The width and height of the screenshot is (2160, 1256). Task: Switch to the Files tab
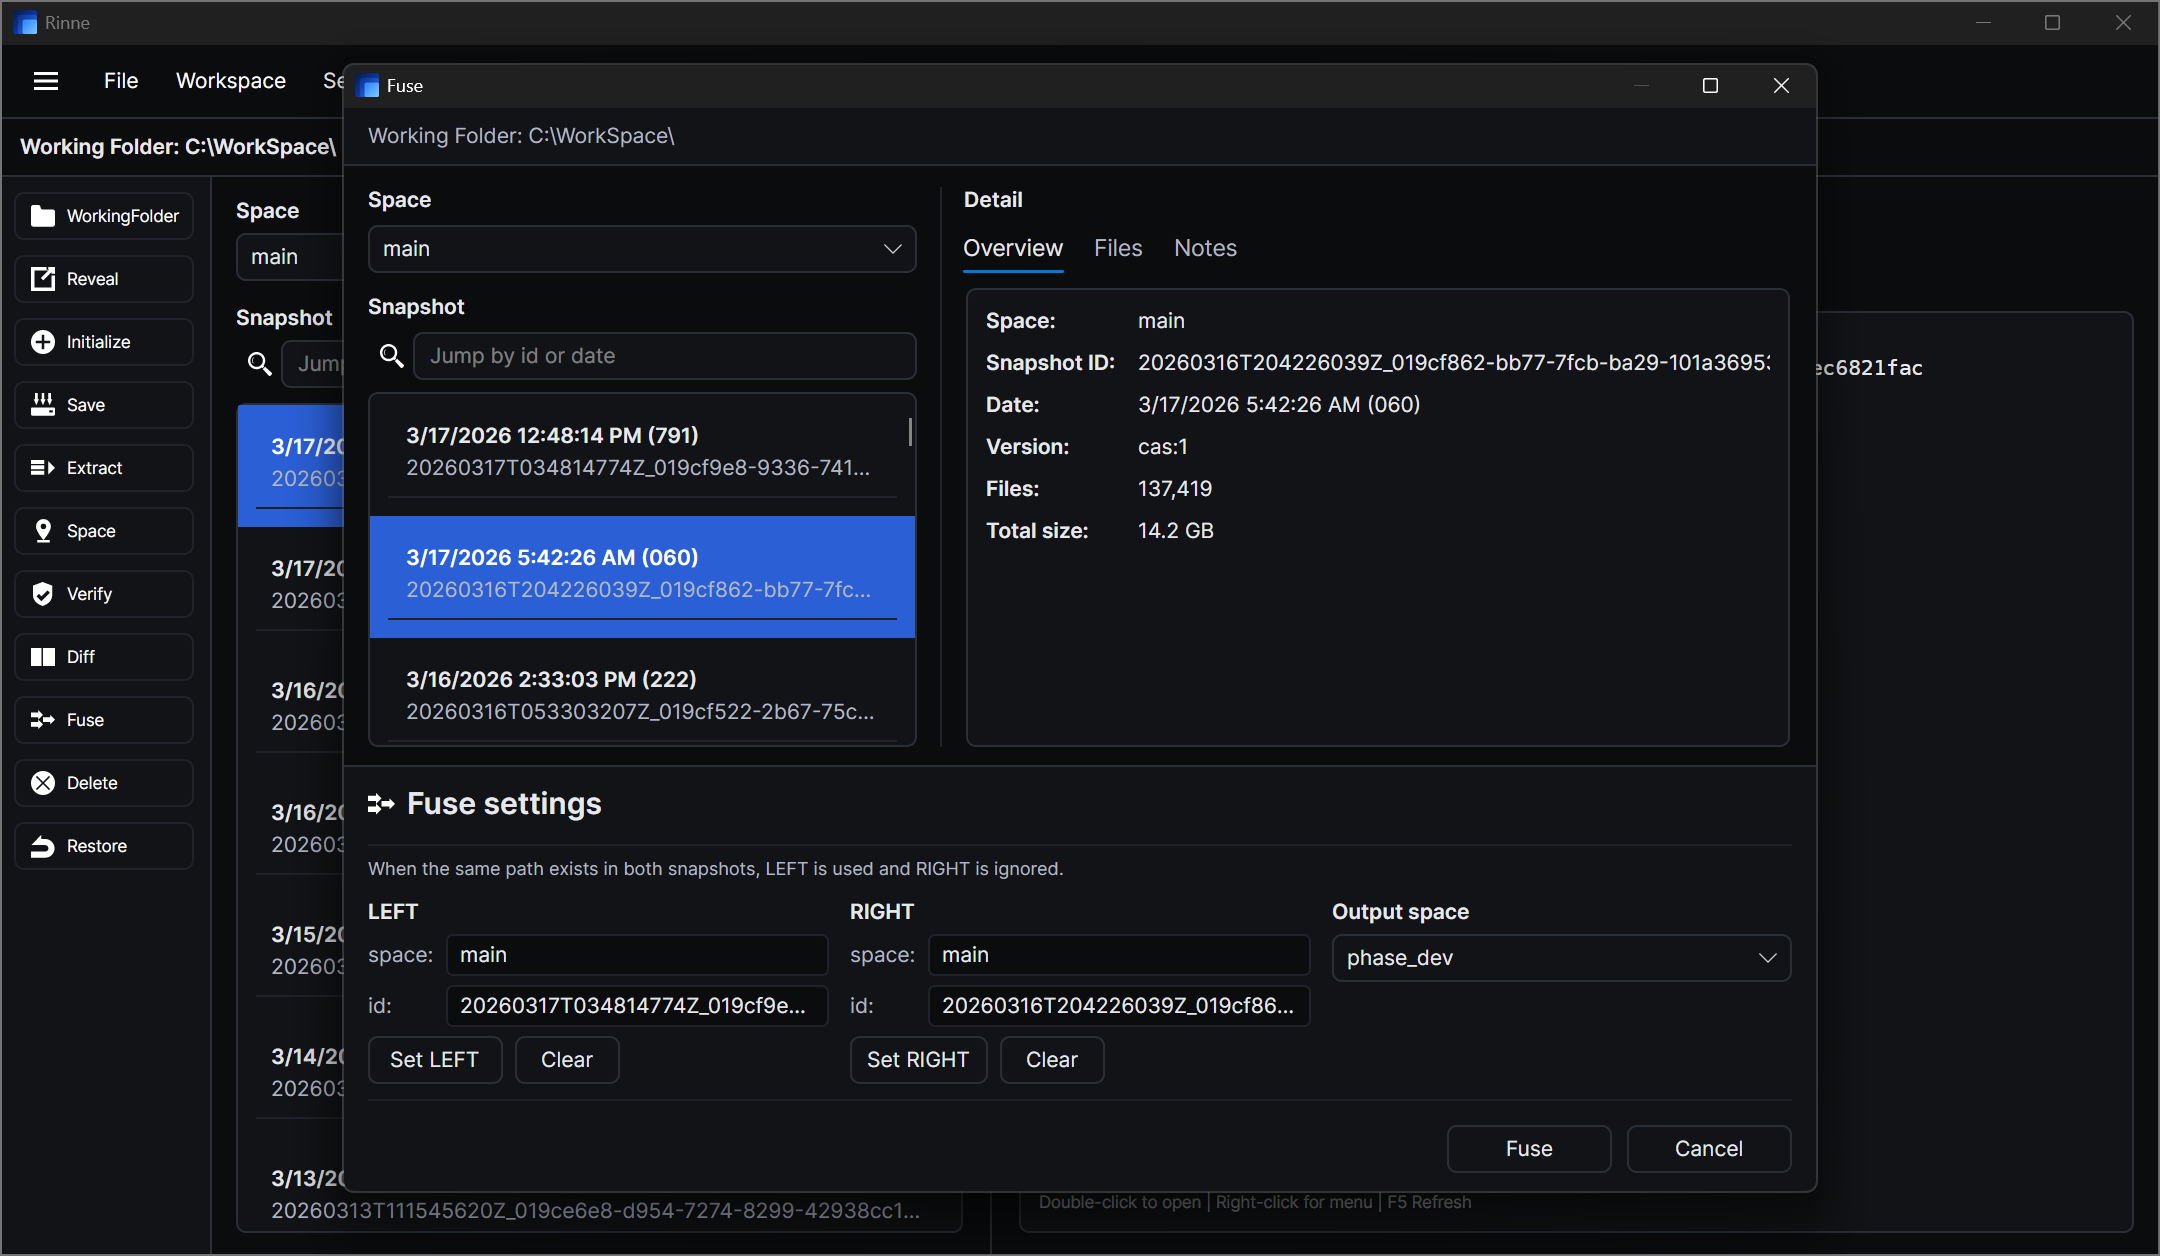click(x=1117, y=248)
